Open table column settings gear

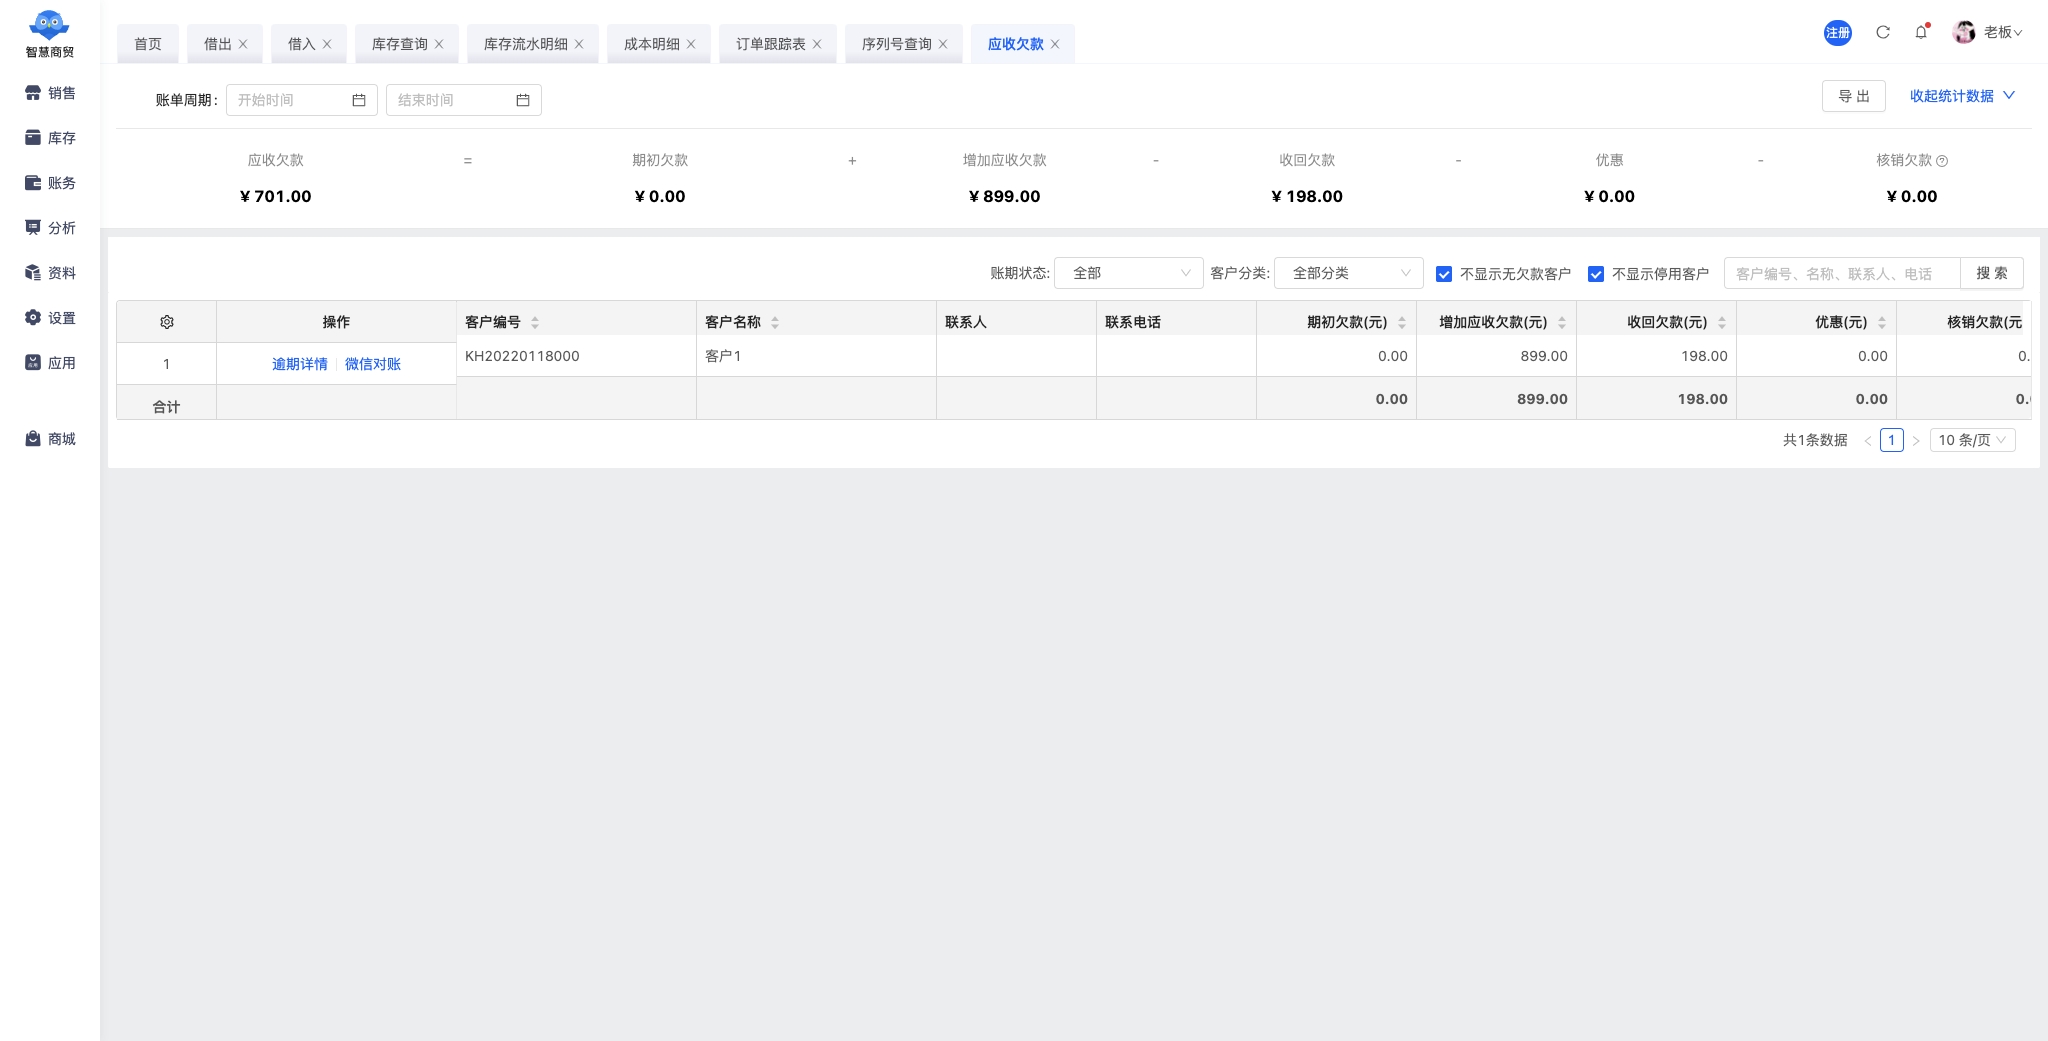[167, 322]
